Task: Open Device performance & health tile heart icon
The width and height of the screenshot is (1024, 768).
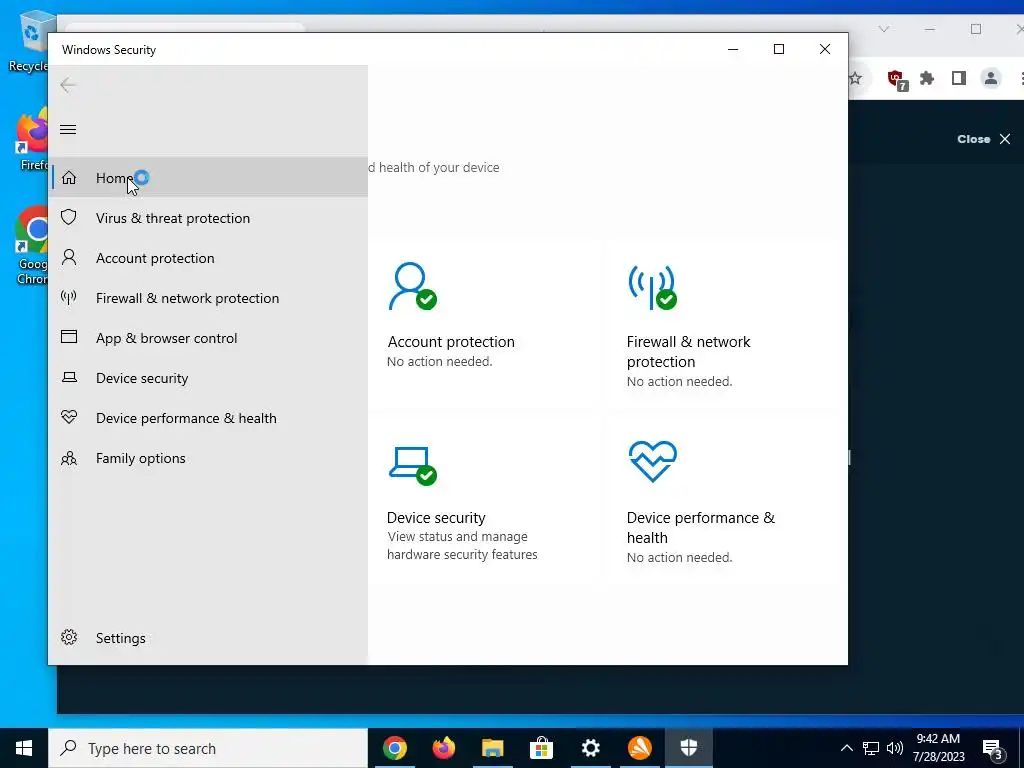Action: point(652,462)
